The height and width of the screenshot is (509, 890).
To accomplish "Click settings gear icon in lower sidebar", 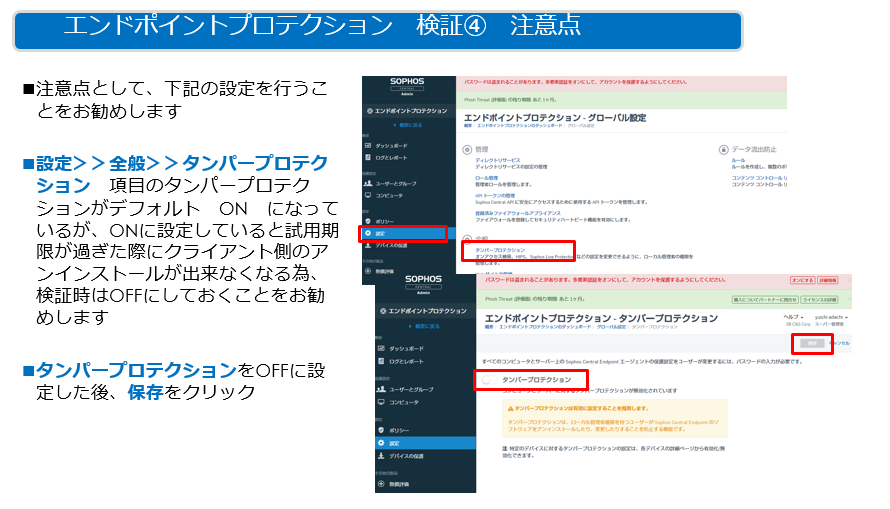I will pyautogui.click(x=381, y=443).
